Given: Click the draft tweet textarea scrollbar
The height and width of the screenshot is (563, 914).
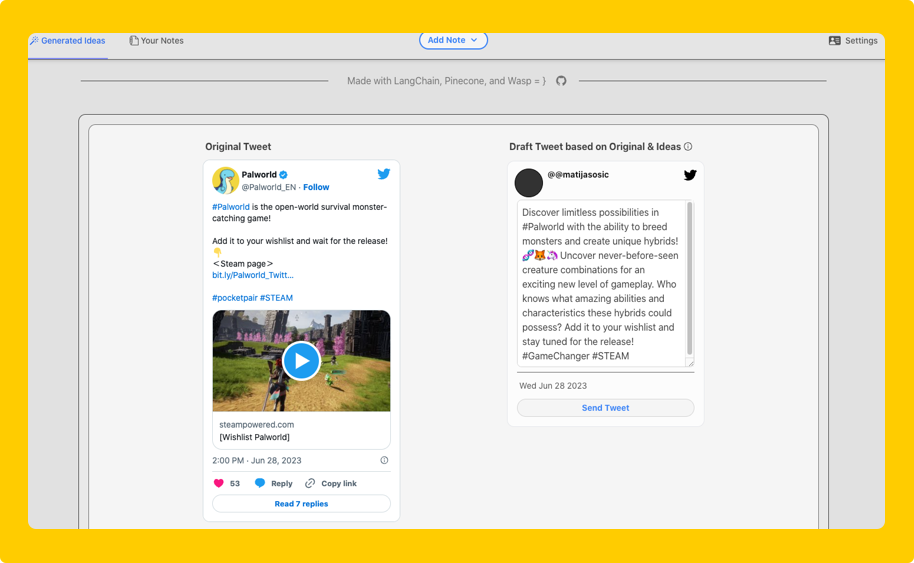Looking at the screenshot, I should pyautogui.click(x=689, y=280).
